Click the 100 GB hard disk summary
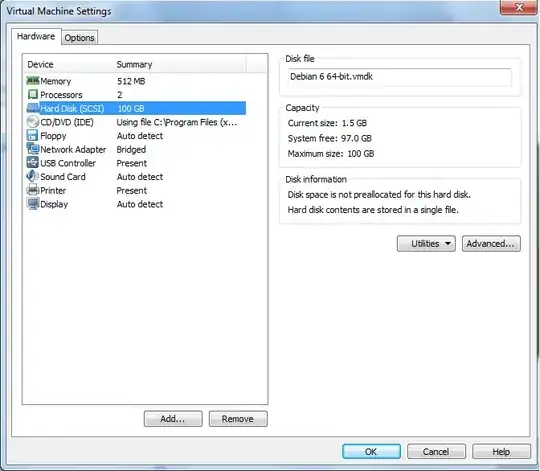 pos(131,108)
